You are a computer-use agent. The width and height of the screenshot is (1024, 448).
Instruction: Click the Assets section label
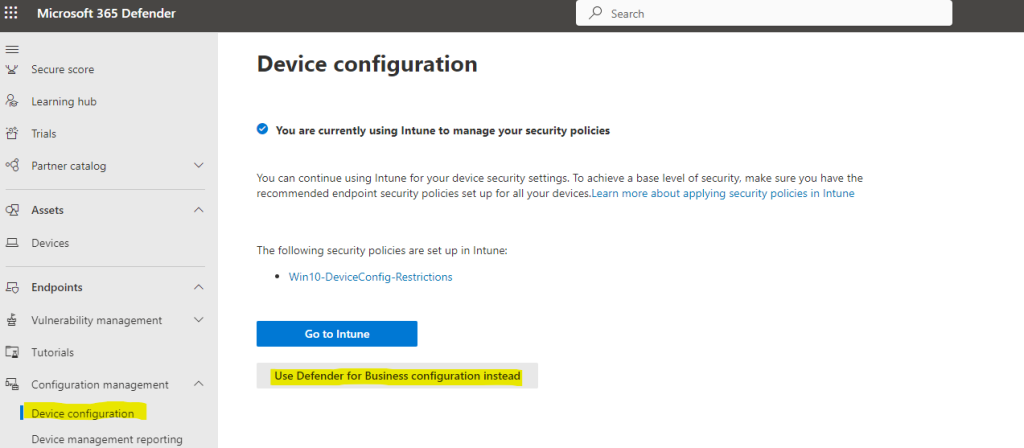pyautogui.click(x=47, y=210)
